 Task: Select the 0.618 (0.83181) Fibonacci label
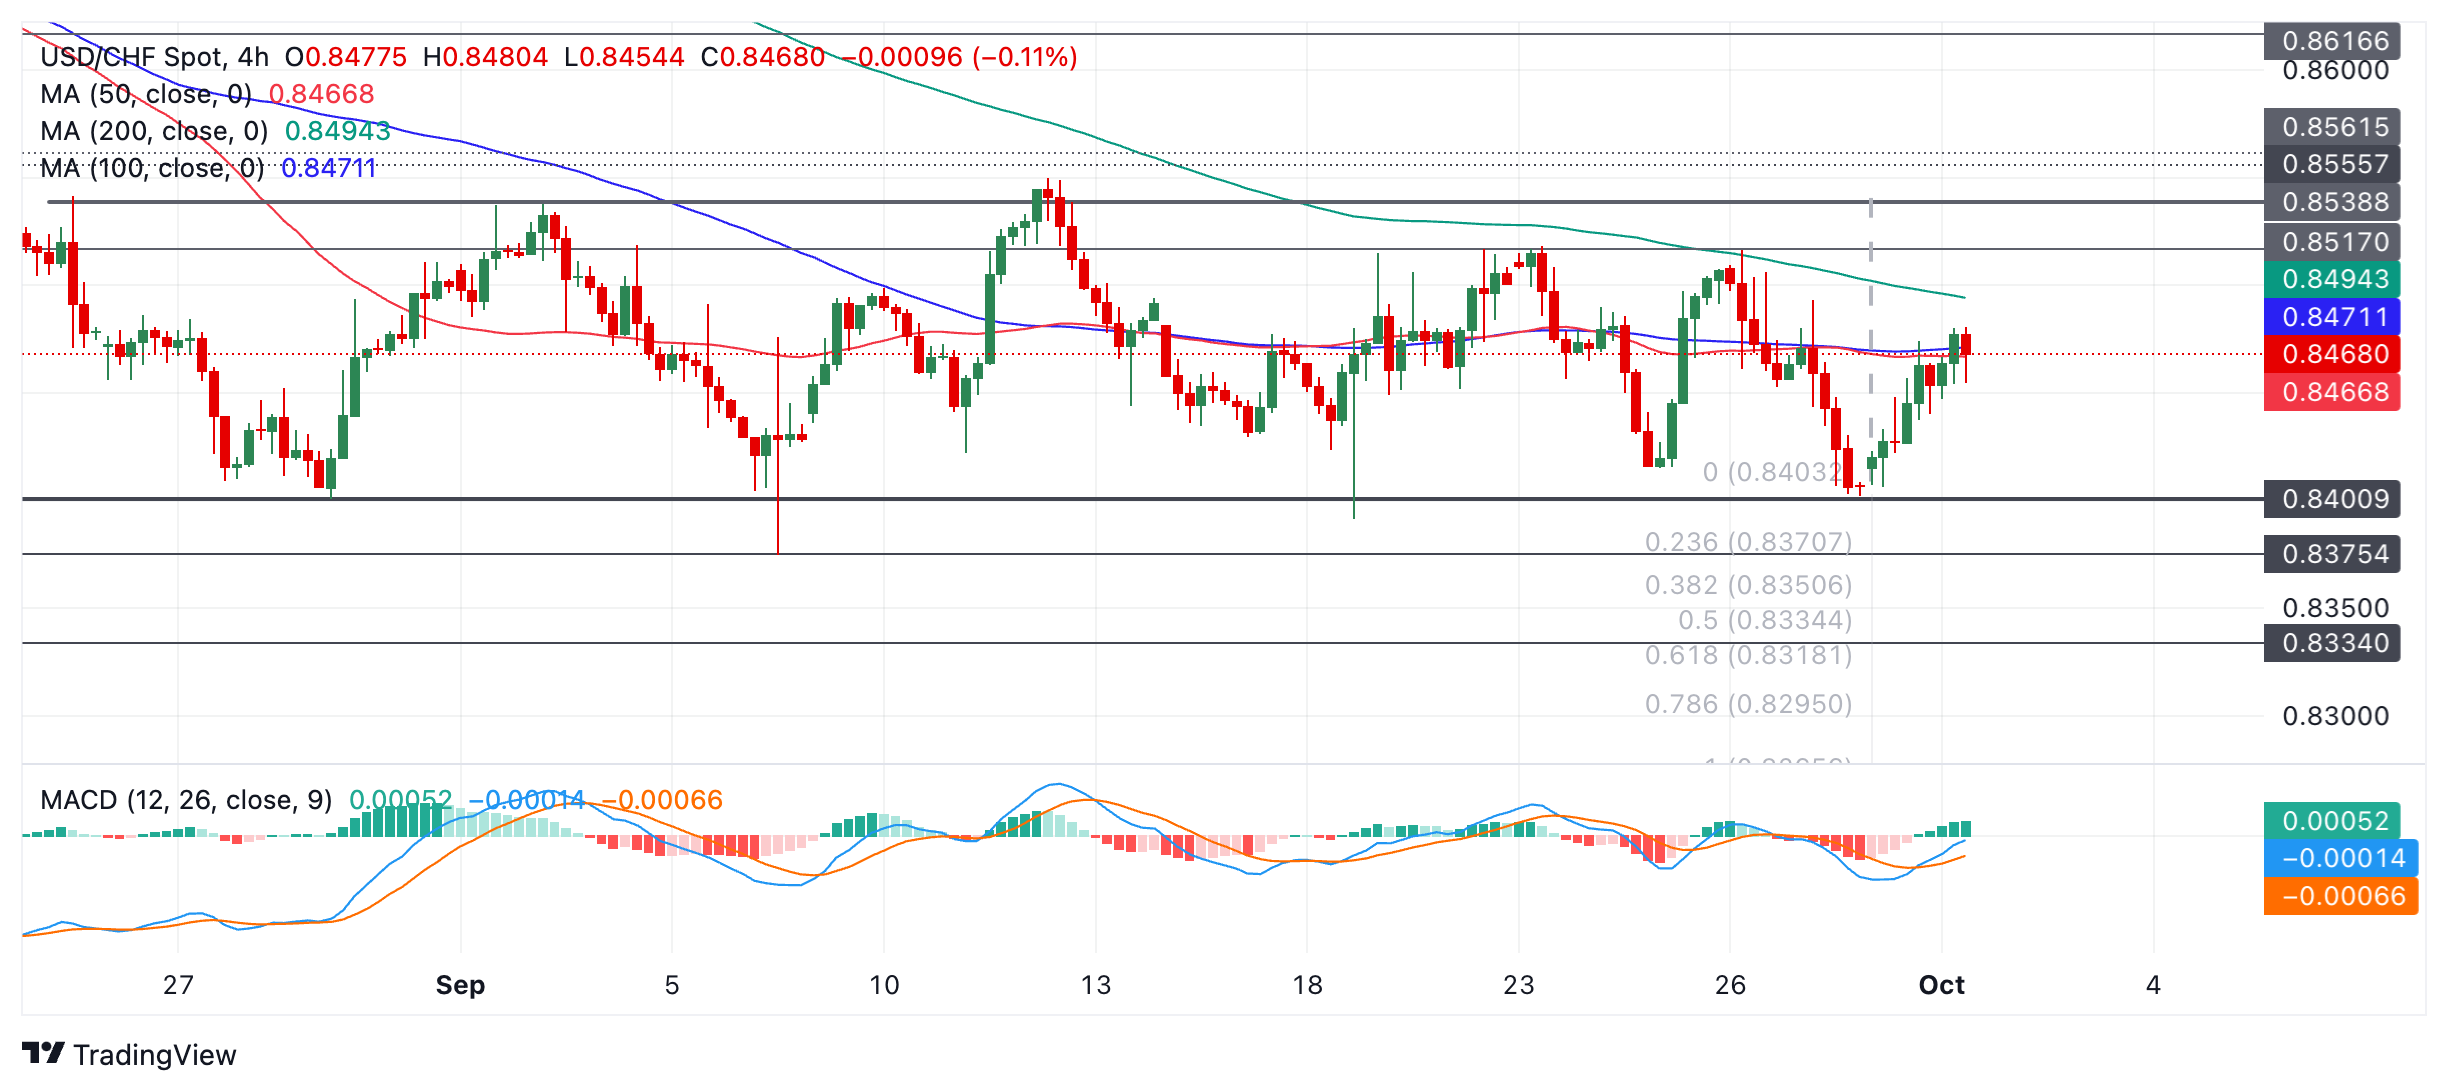point(1748,655)
